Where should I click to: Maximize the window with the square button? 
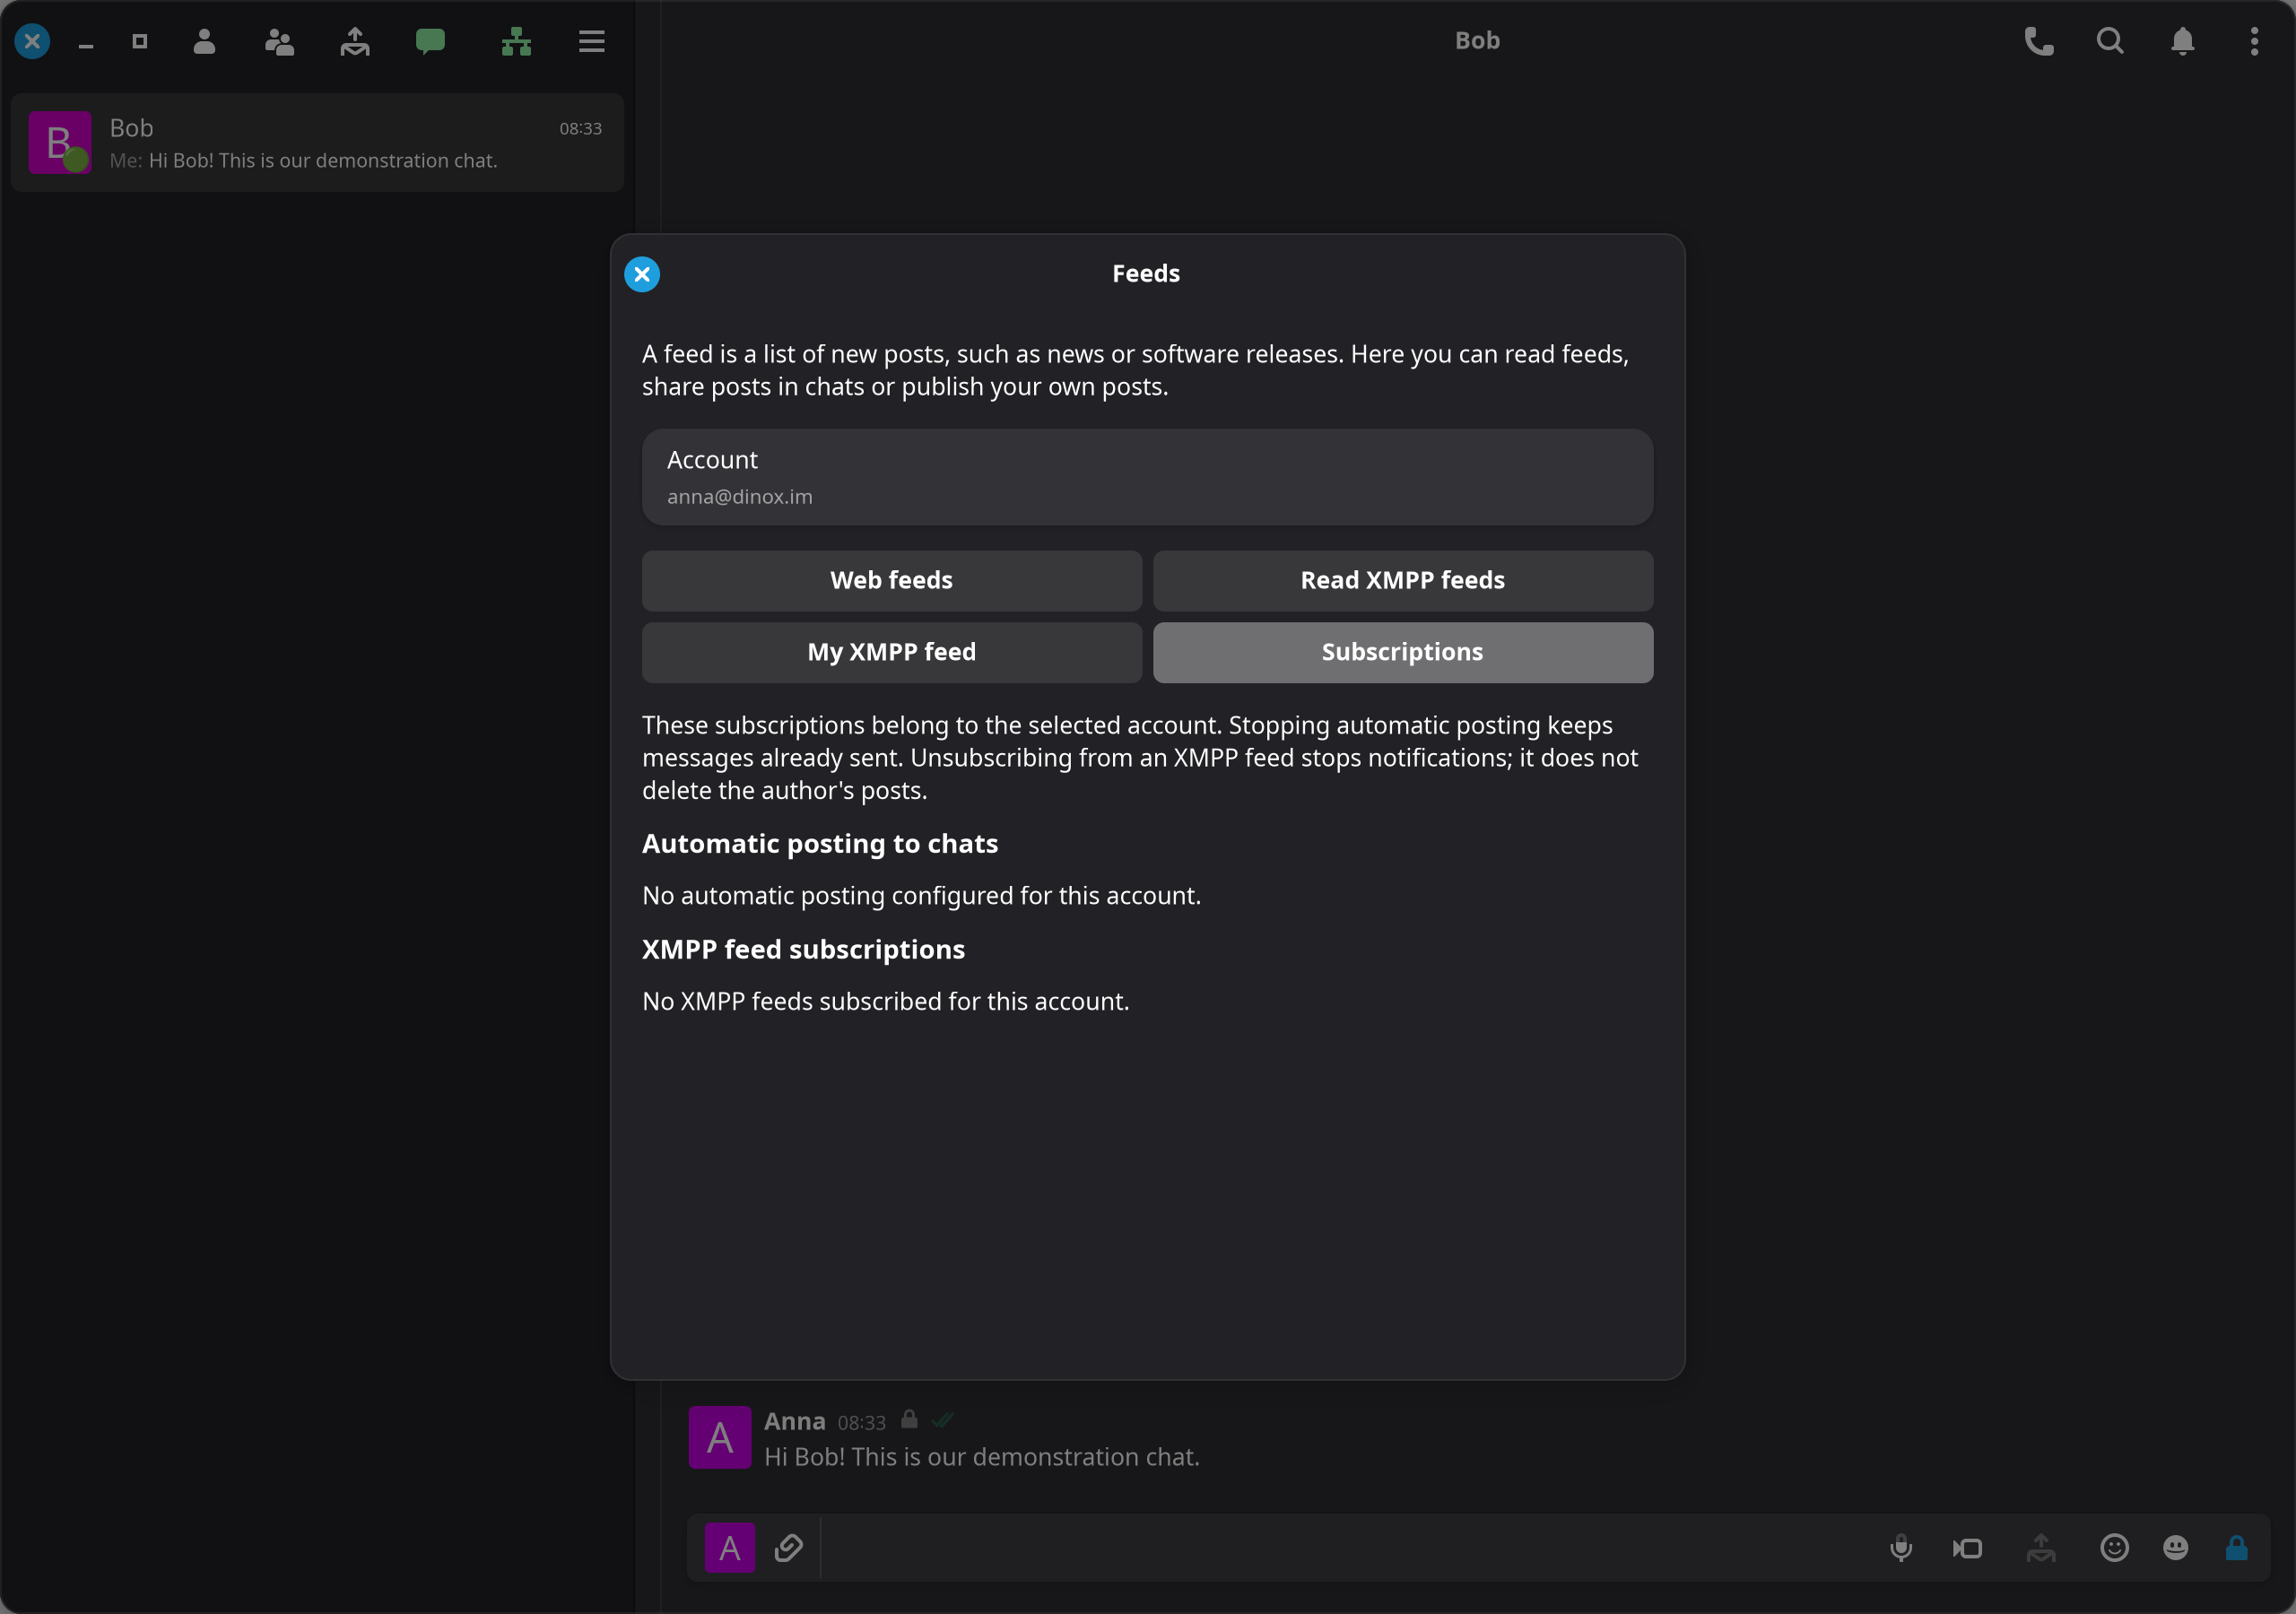[140, 41]
